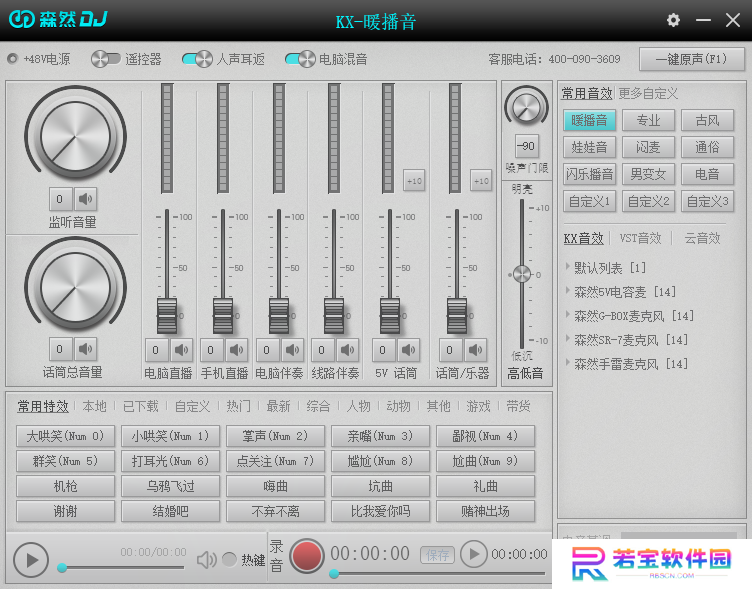The width and height of the screenshot is (752, 589).
Task: Click the effects player volume icon
Action: 207,560
